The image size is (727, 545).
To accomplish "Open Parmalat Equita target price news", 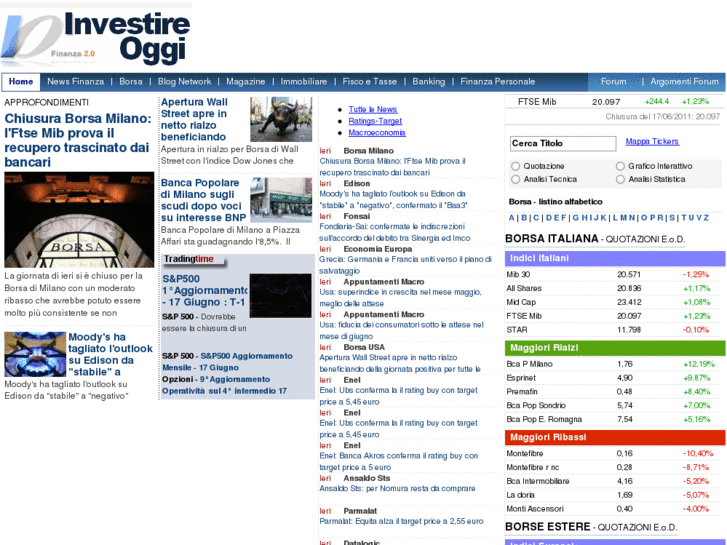I will coord(402,521).
